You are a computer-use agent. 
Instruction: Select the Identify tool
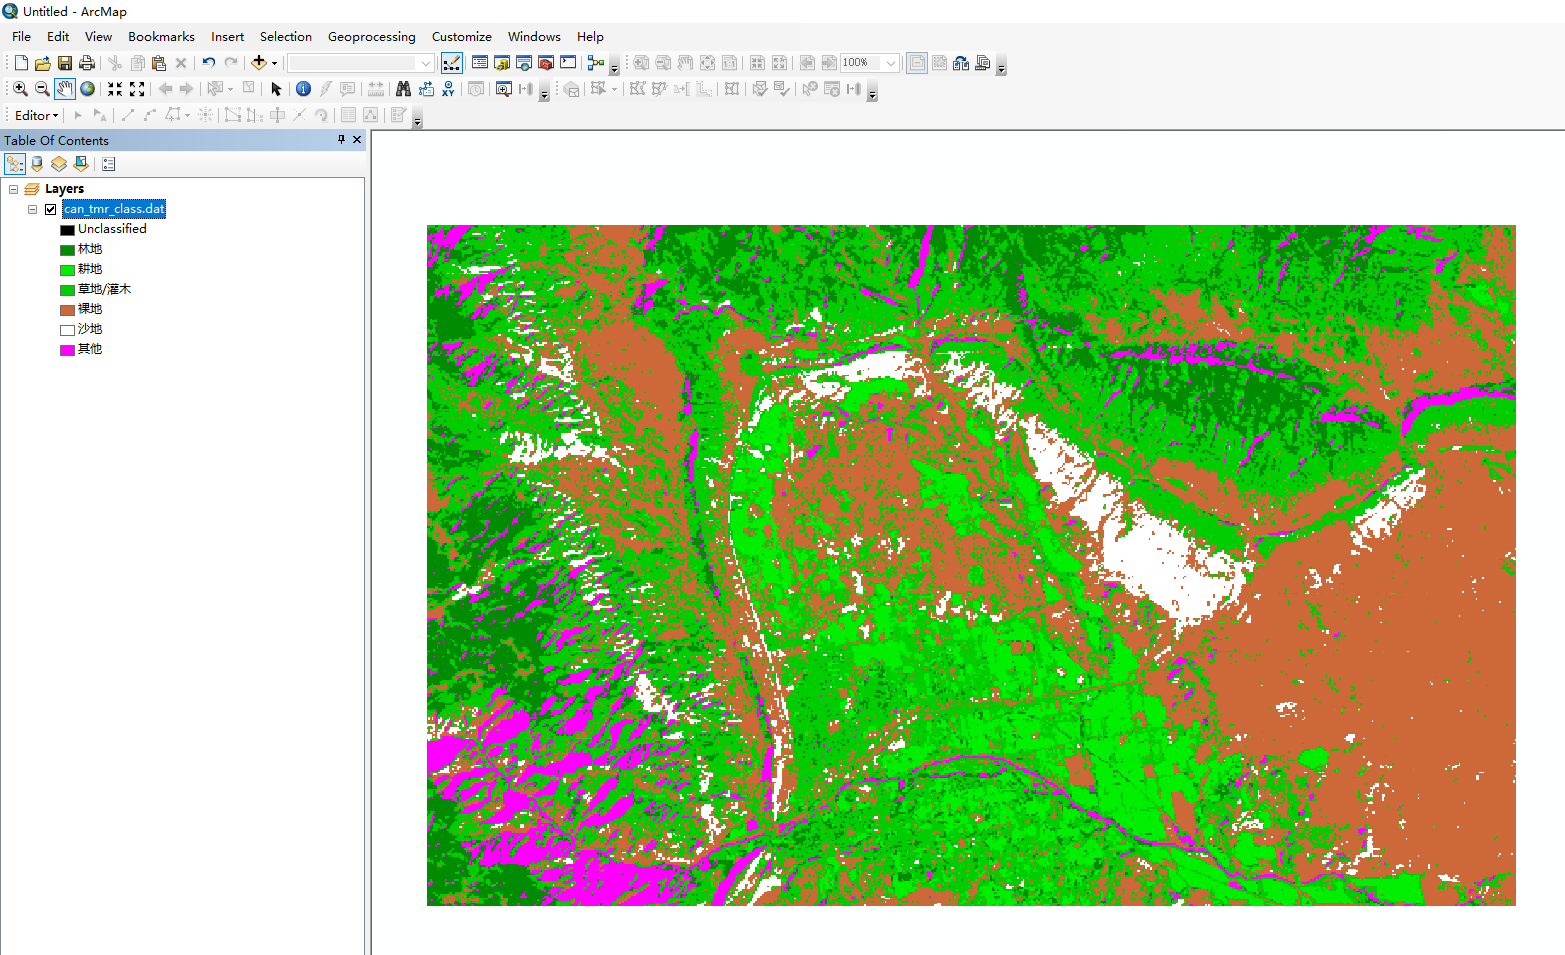[303, 89]
